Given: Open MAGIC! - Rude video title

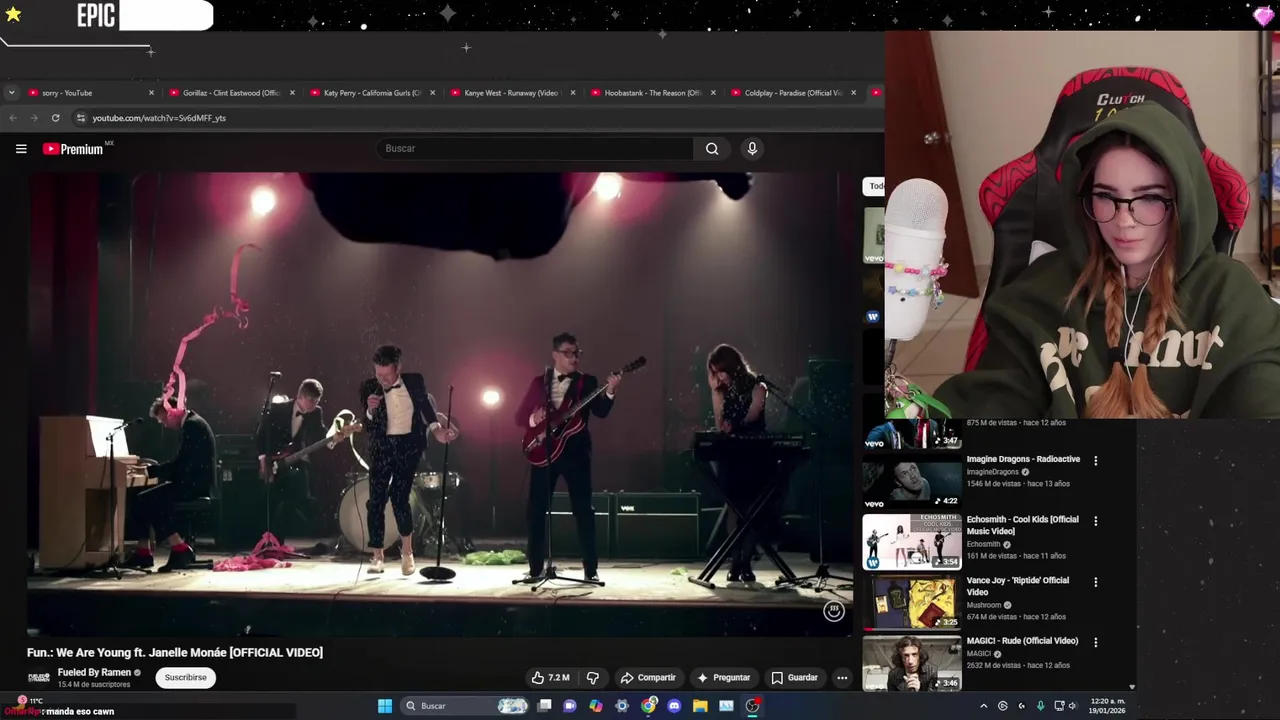Looking at the screenshot, I should click(1022, 641).
